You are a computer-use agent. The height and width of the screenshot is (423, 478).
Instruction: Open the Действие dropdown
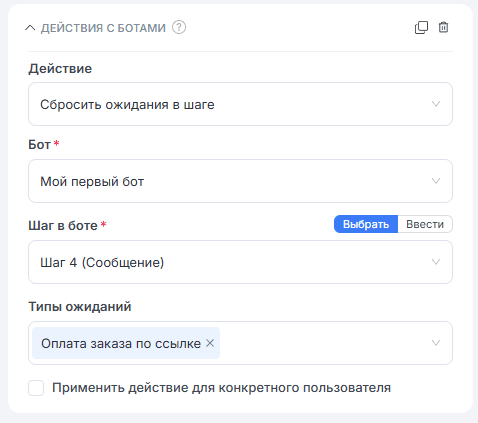tap(240, 104)
